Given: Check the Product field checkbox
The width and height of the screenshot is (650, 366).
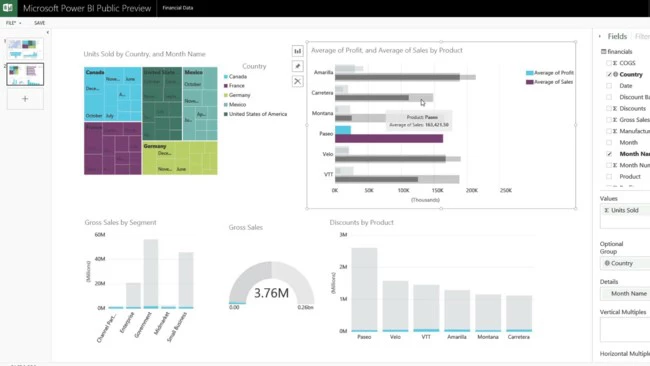Looking at the screenshot, I should coord(609,177).
